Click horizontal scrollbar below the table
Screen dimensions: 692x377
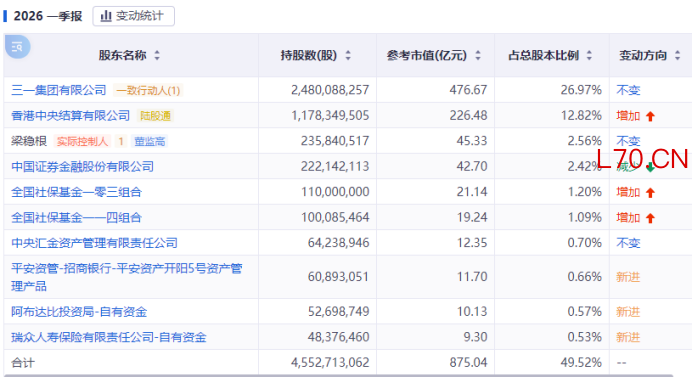339,375
